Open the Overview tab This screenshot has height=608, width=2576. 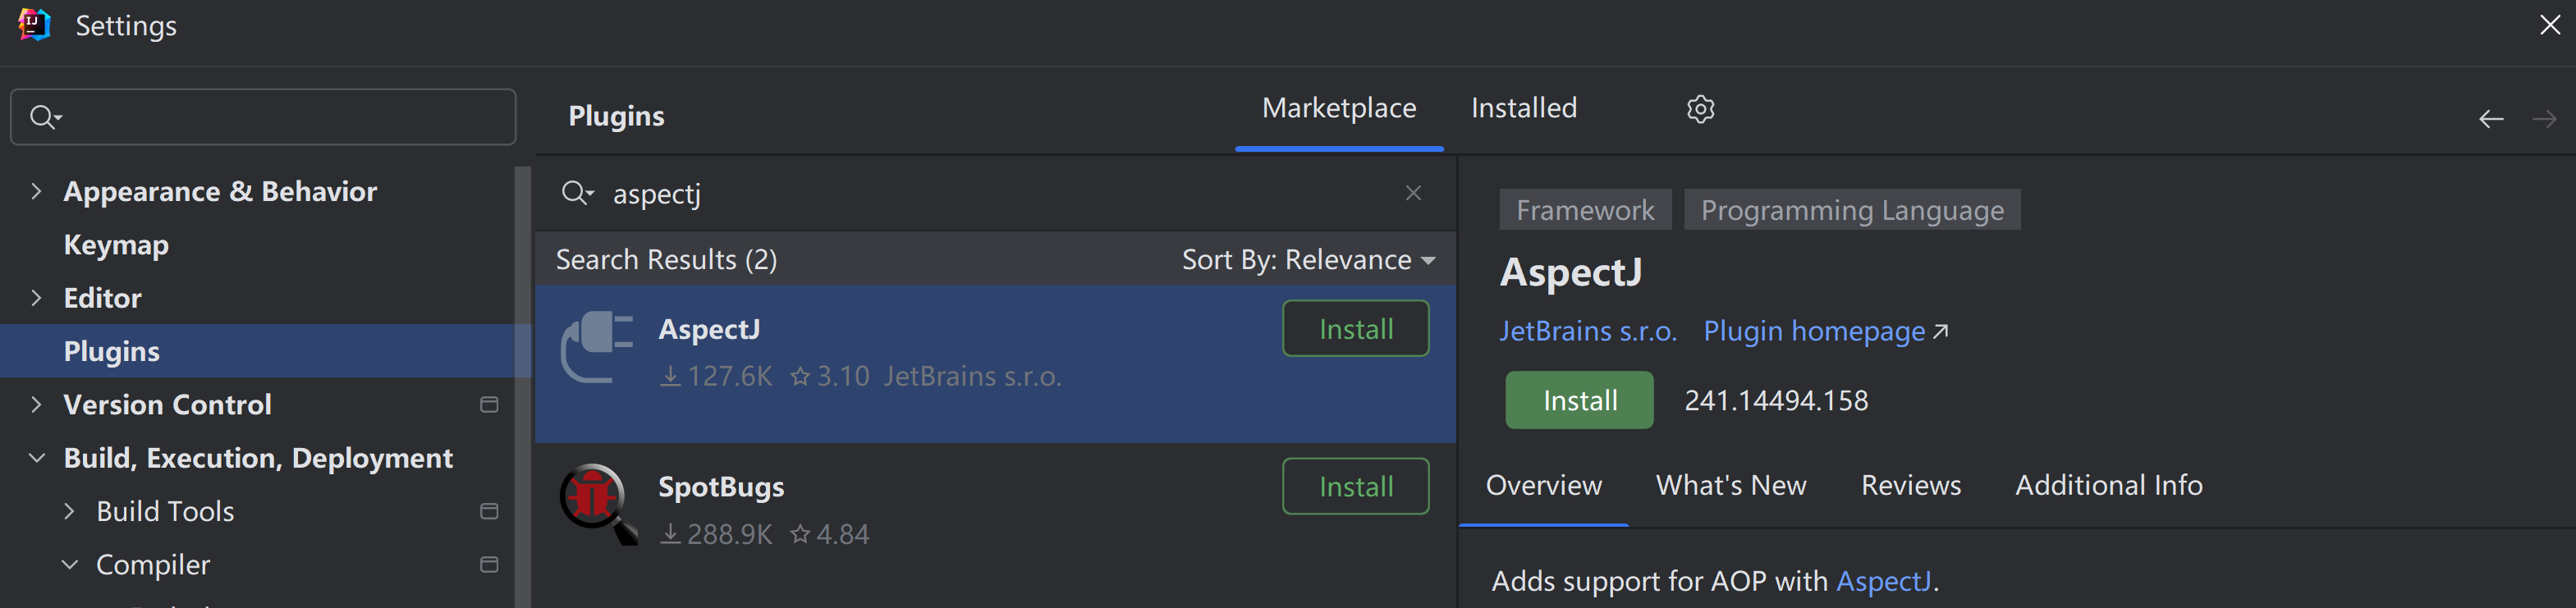click(x=1543, y=485)
